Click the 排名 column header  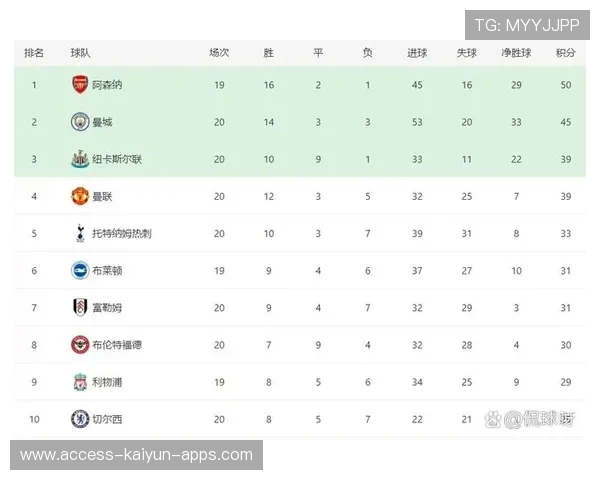coord(34,53)
